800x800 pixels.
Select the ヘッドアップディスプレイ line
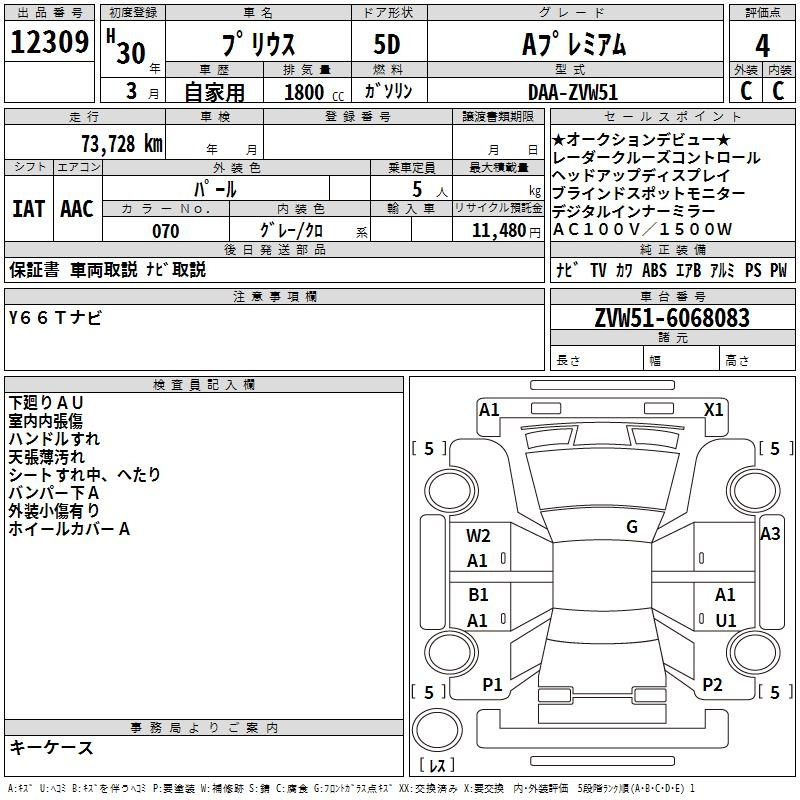[x=641, y=176]
